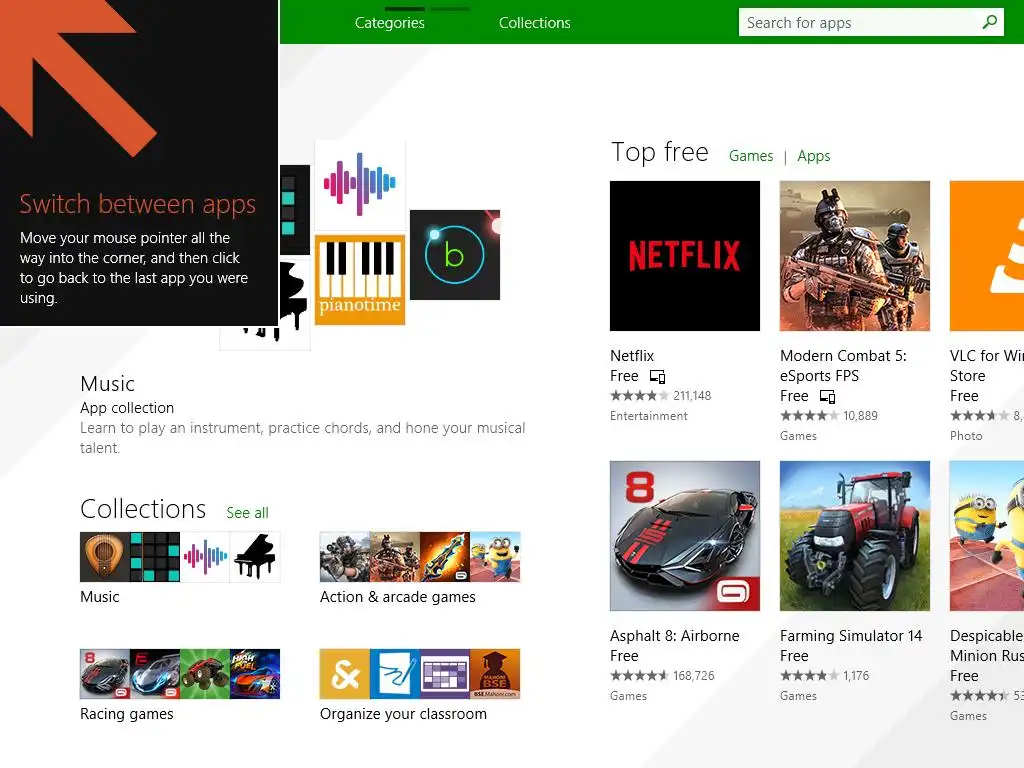
Task: Click teal grid icon in Music collection
Action: 155,557
